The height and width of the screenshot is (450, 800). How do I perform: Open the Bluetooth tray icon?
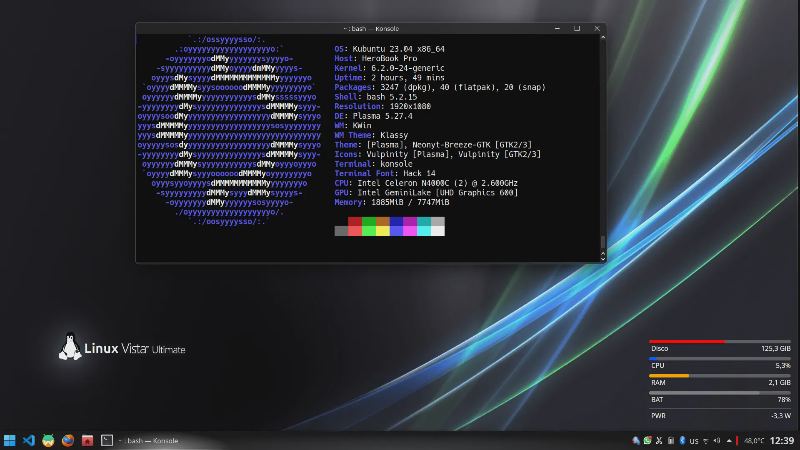tap(682, 440)
